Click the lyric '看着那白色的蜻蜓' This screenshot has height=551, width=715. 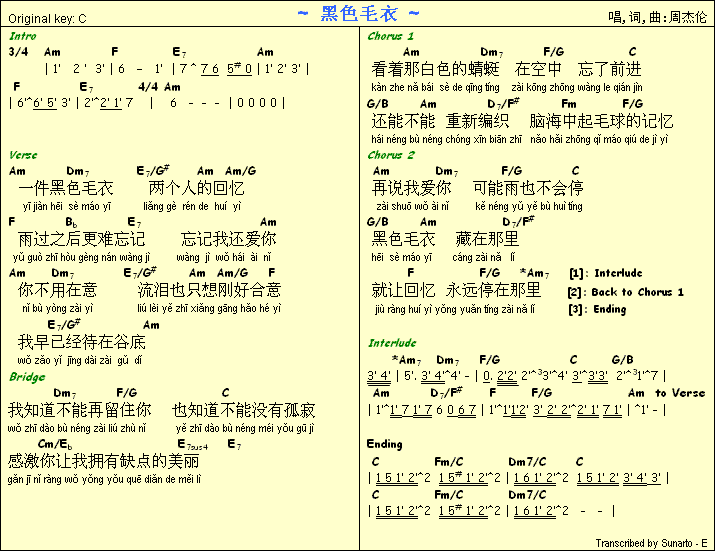tap(435, 69)
